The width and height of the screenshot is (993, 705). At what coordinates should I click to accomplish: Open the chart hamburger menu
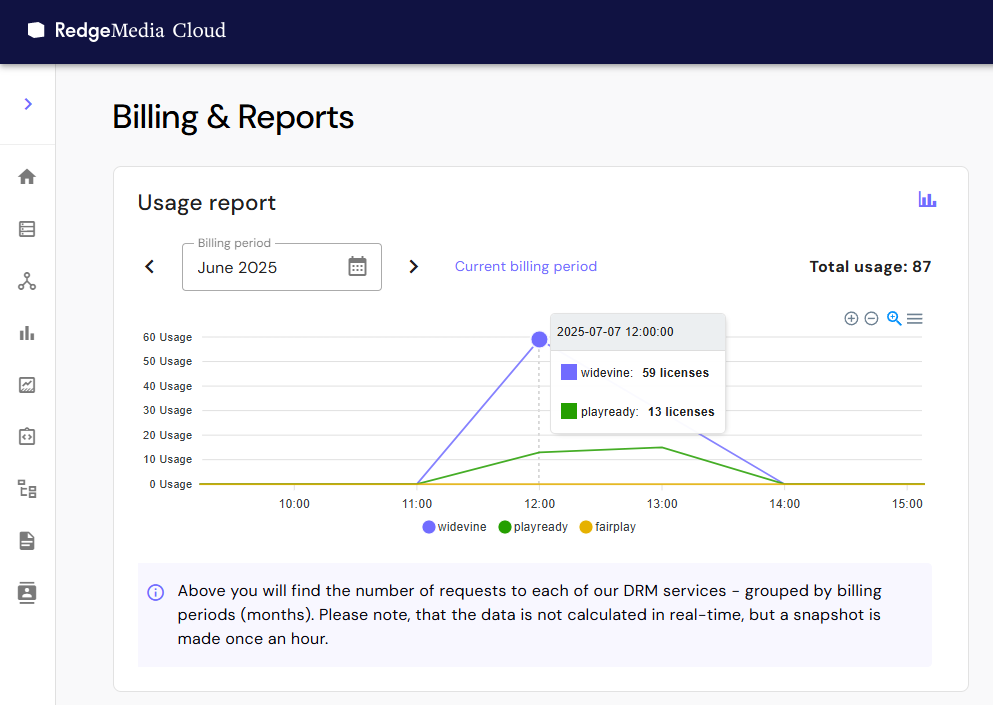[914, 319]
